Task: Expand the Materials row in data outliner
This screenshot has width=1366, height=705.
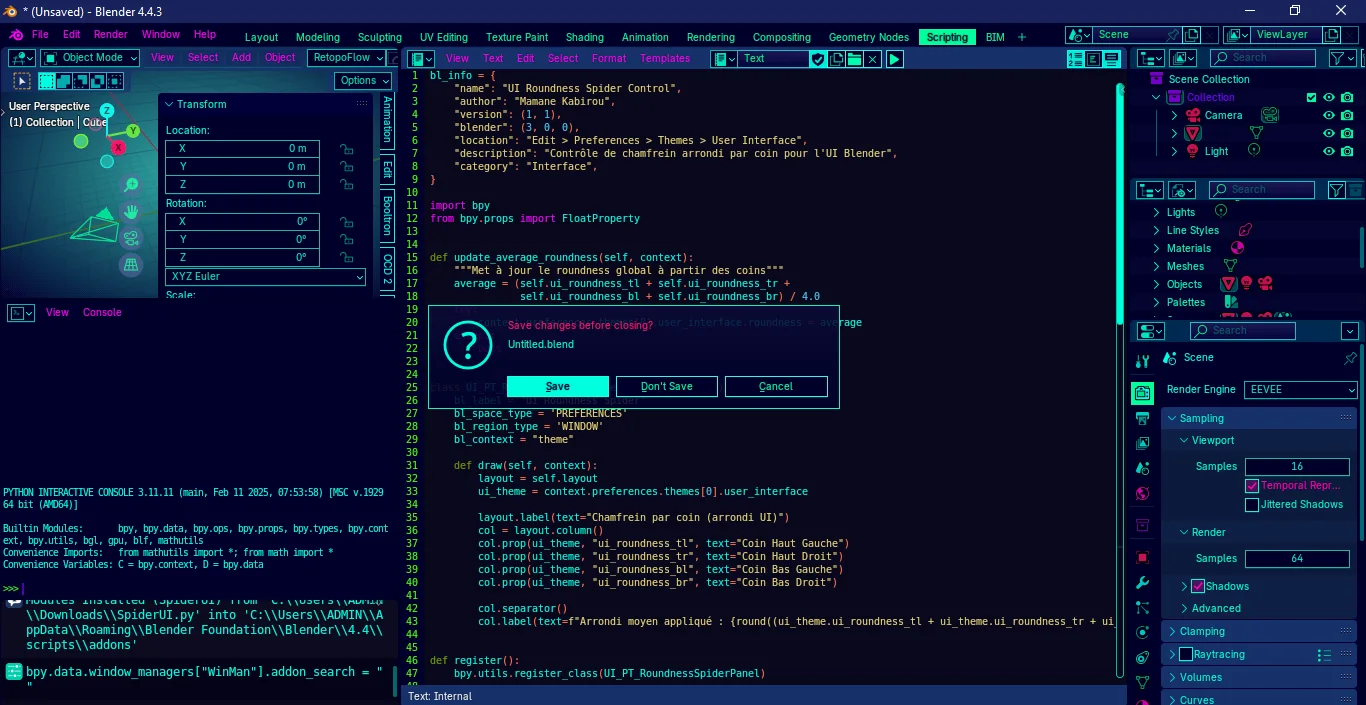Action: tap(1157, 249)
